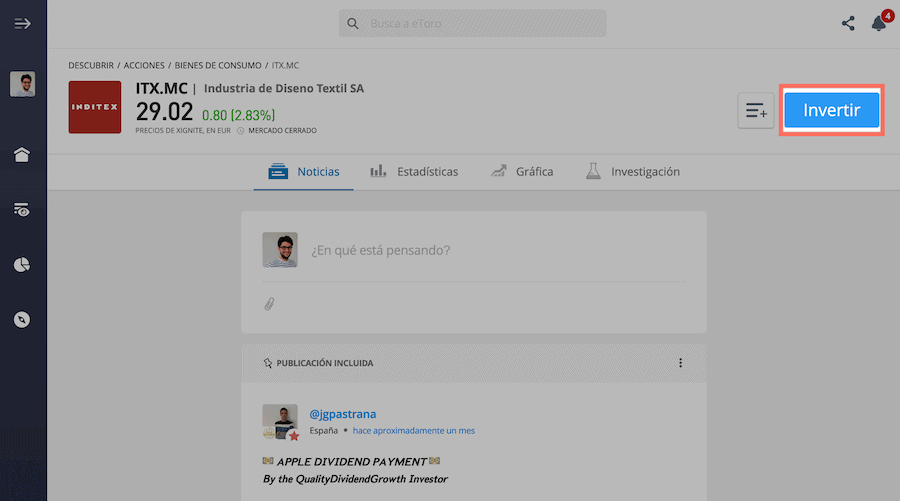
Task: Switch to the Investigación tab
Action: [x=633, y=172]
